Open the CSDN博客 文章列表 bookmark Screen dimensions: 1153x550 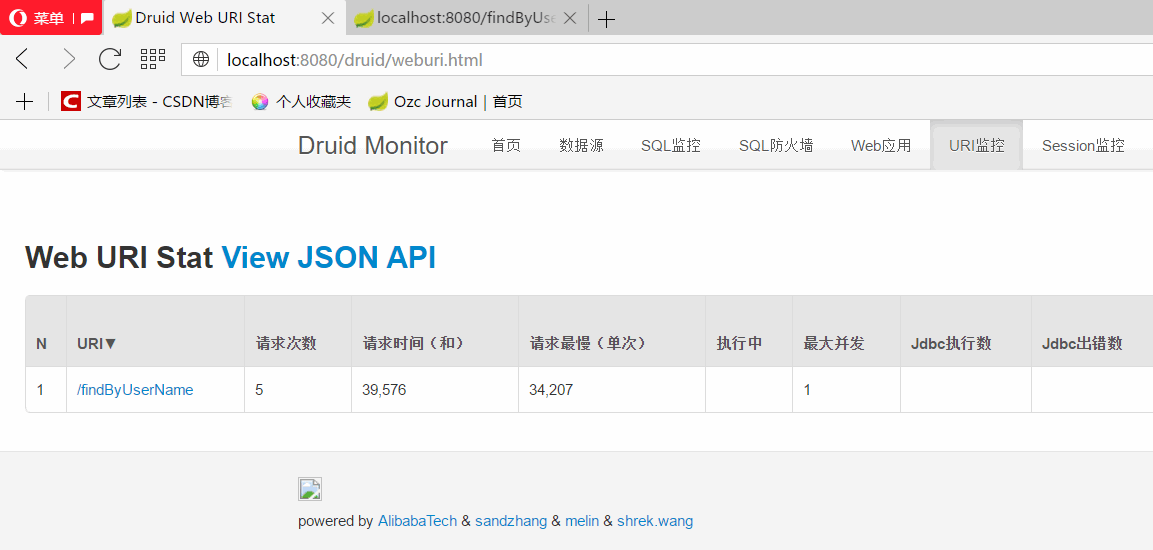point(147,101)
